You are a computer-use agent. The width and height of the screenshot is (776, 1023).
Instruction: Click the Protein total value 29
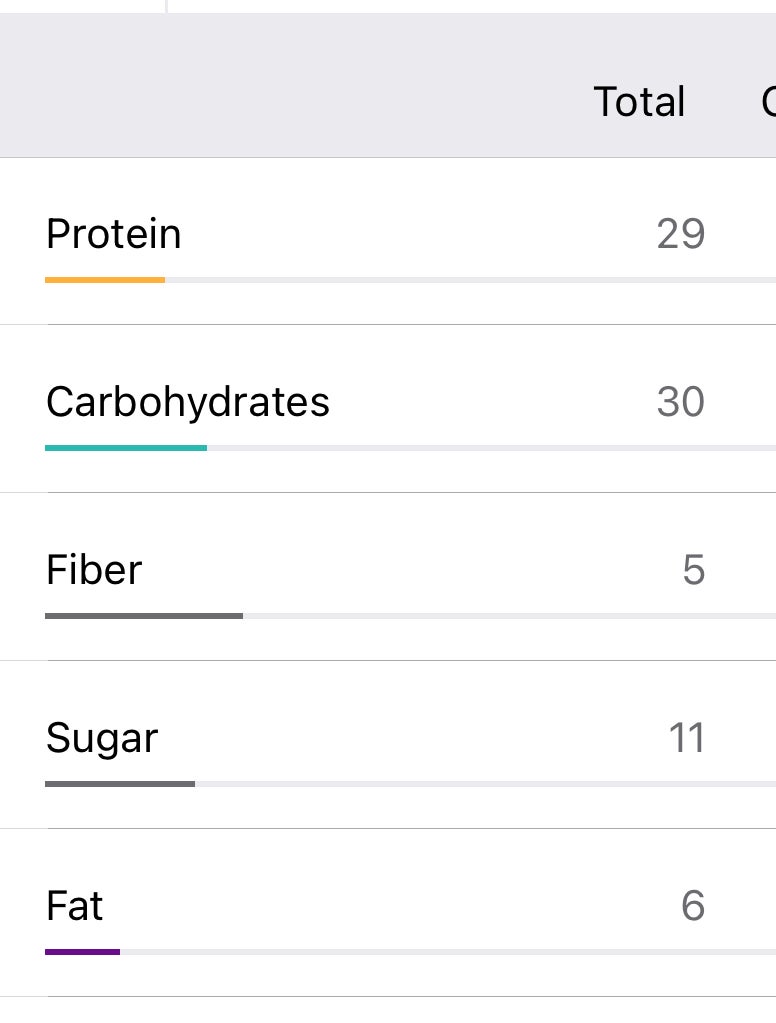[681, 234]
